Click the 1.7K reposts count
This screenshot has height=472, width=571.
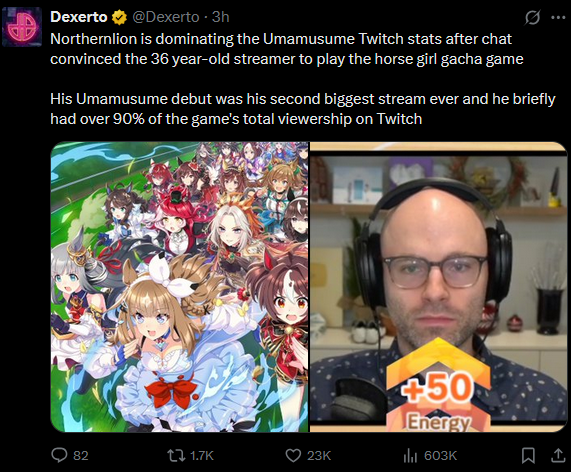202,456
